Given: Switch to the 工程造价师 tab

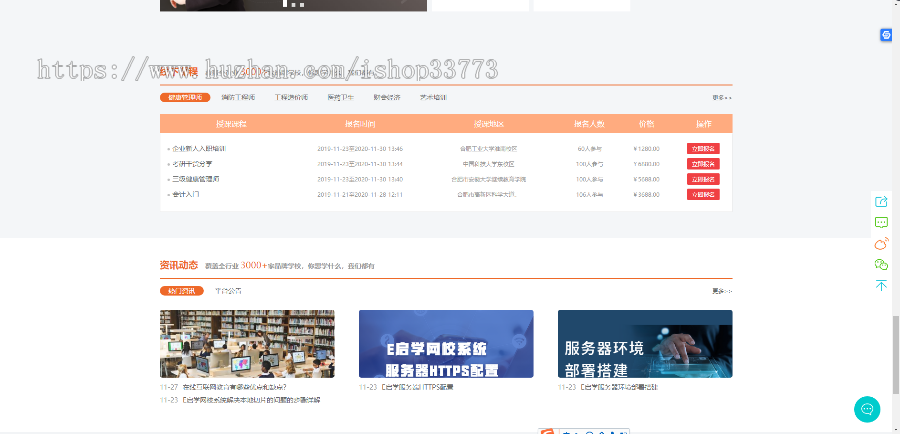Looking at the screenshot, I should point(291,98).
